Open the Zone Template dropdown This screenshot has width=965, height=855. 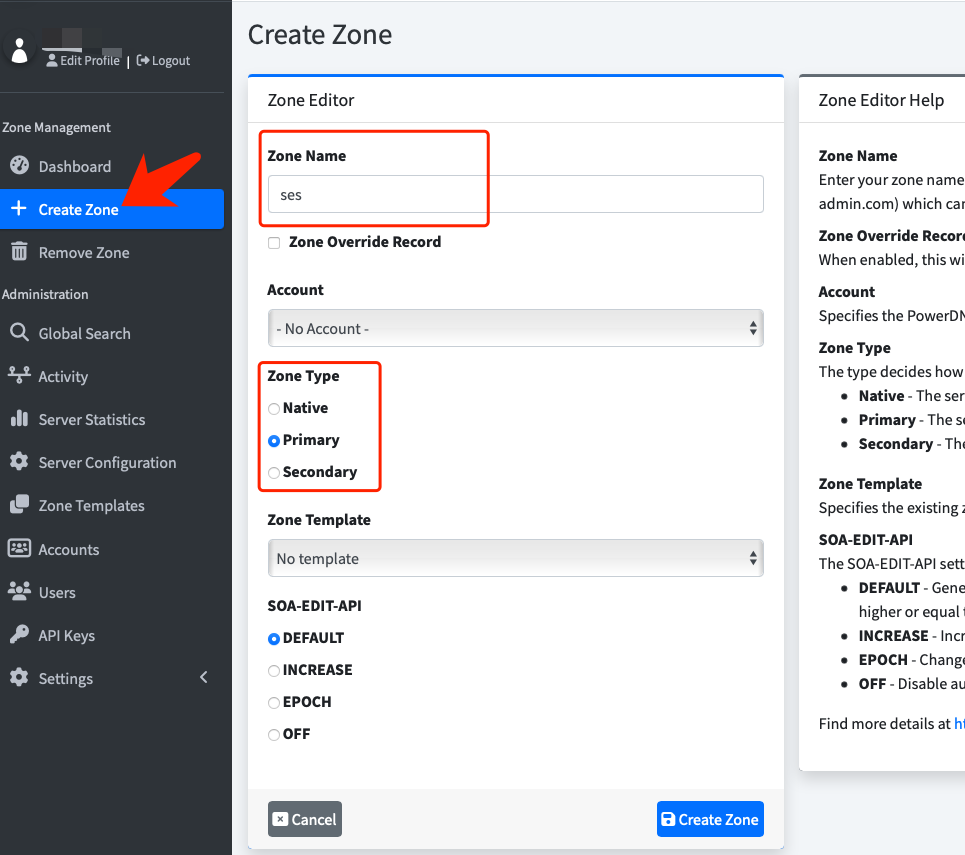(x=515, y=558)
